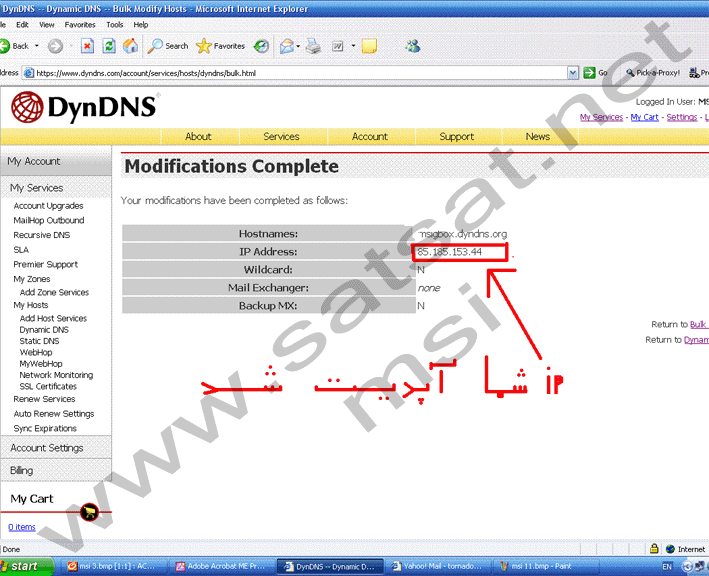Open the Support navigation tab

coord(457,137)
